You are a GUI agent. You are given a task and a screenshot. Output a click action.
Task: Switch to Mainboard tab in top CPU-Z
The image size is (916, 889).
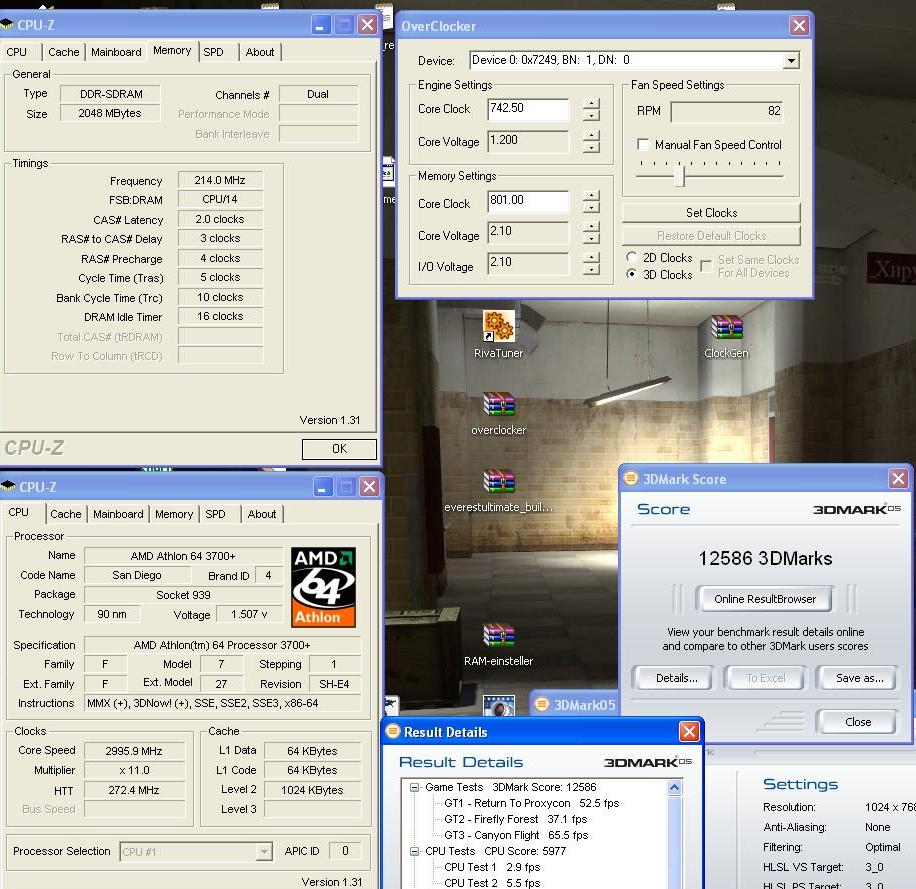coord(116,52)
